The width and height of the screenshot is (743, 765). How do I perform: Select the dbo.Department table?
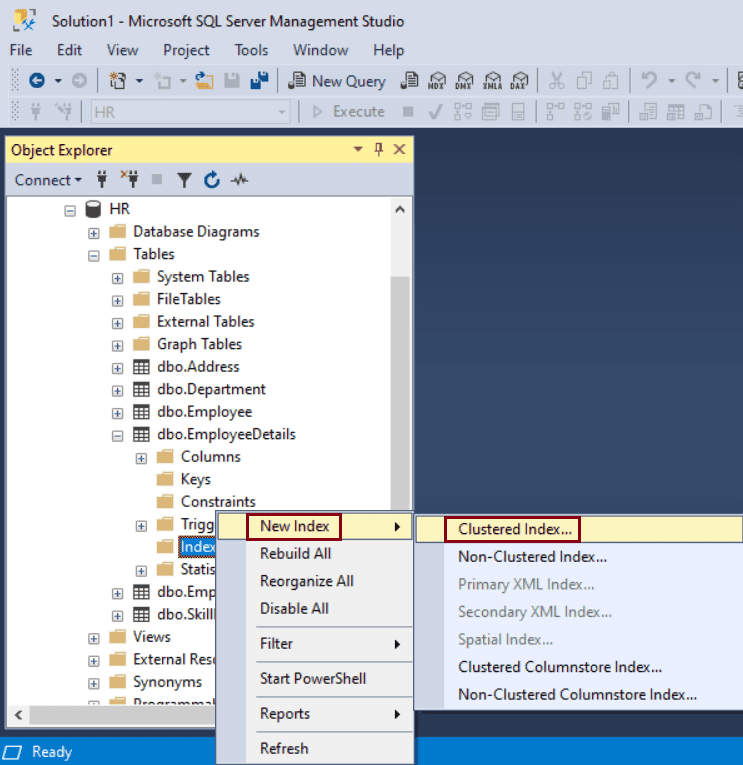(x=211, y=389)
